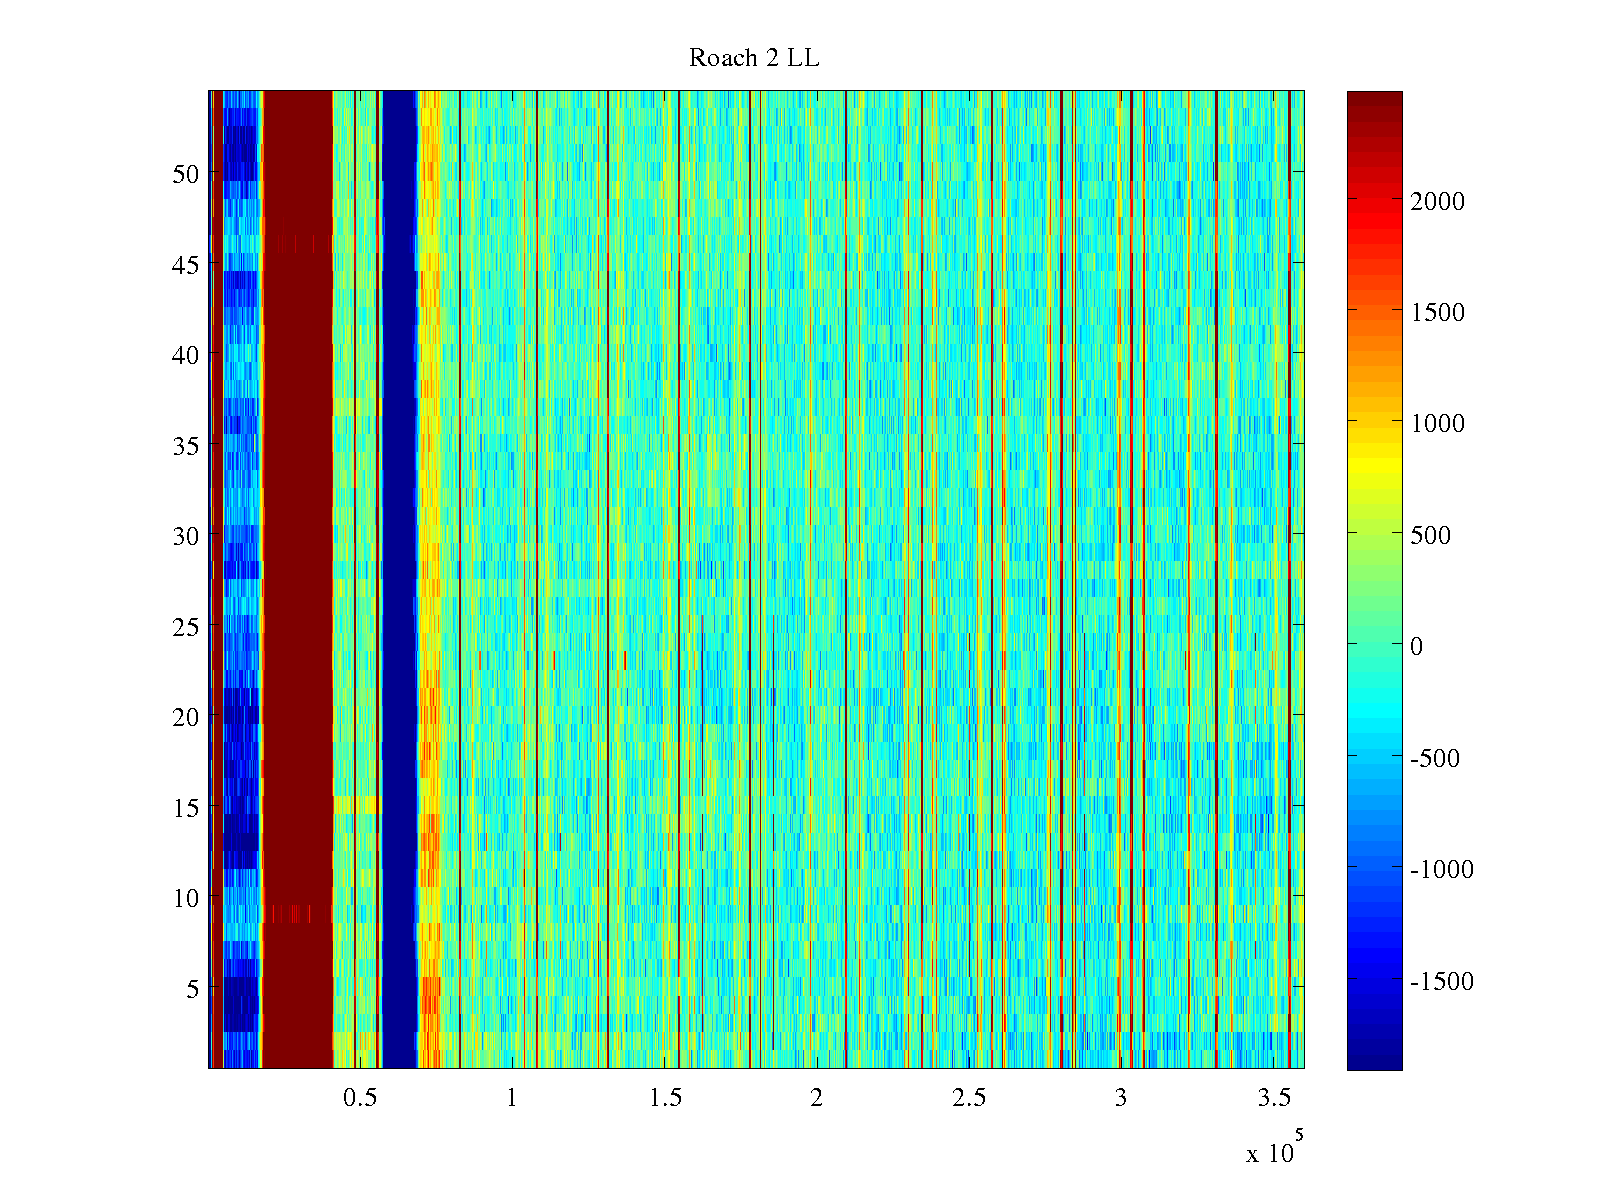Viewport: 1600px width, 1200px height.
Task: Click colorbar label -500
Action: point(1436,758)
